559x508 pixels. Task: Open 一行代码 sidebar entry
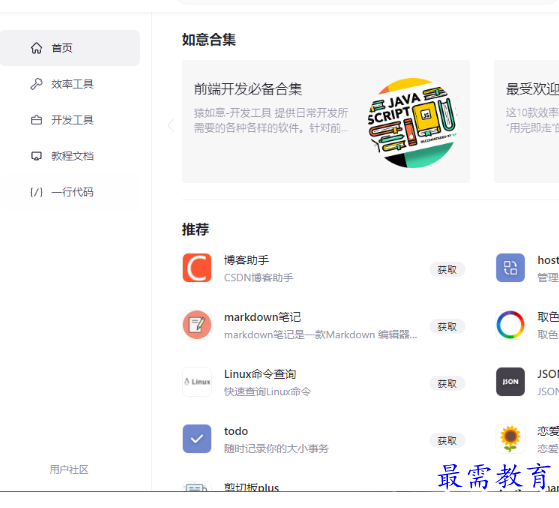pyautogui.click(x=70, y=192)
